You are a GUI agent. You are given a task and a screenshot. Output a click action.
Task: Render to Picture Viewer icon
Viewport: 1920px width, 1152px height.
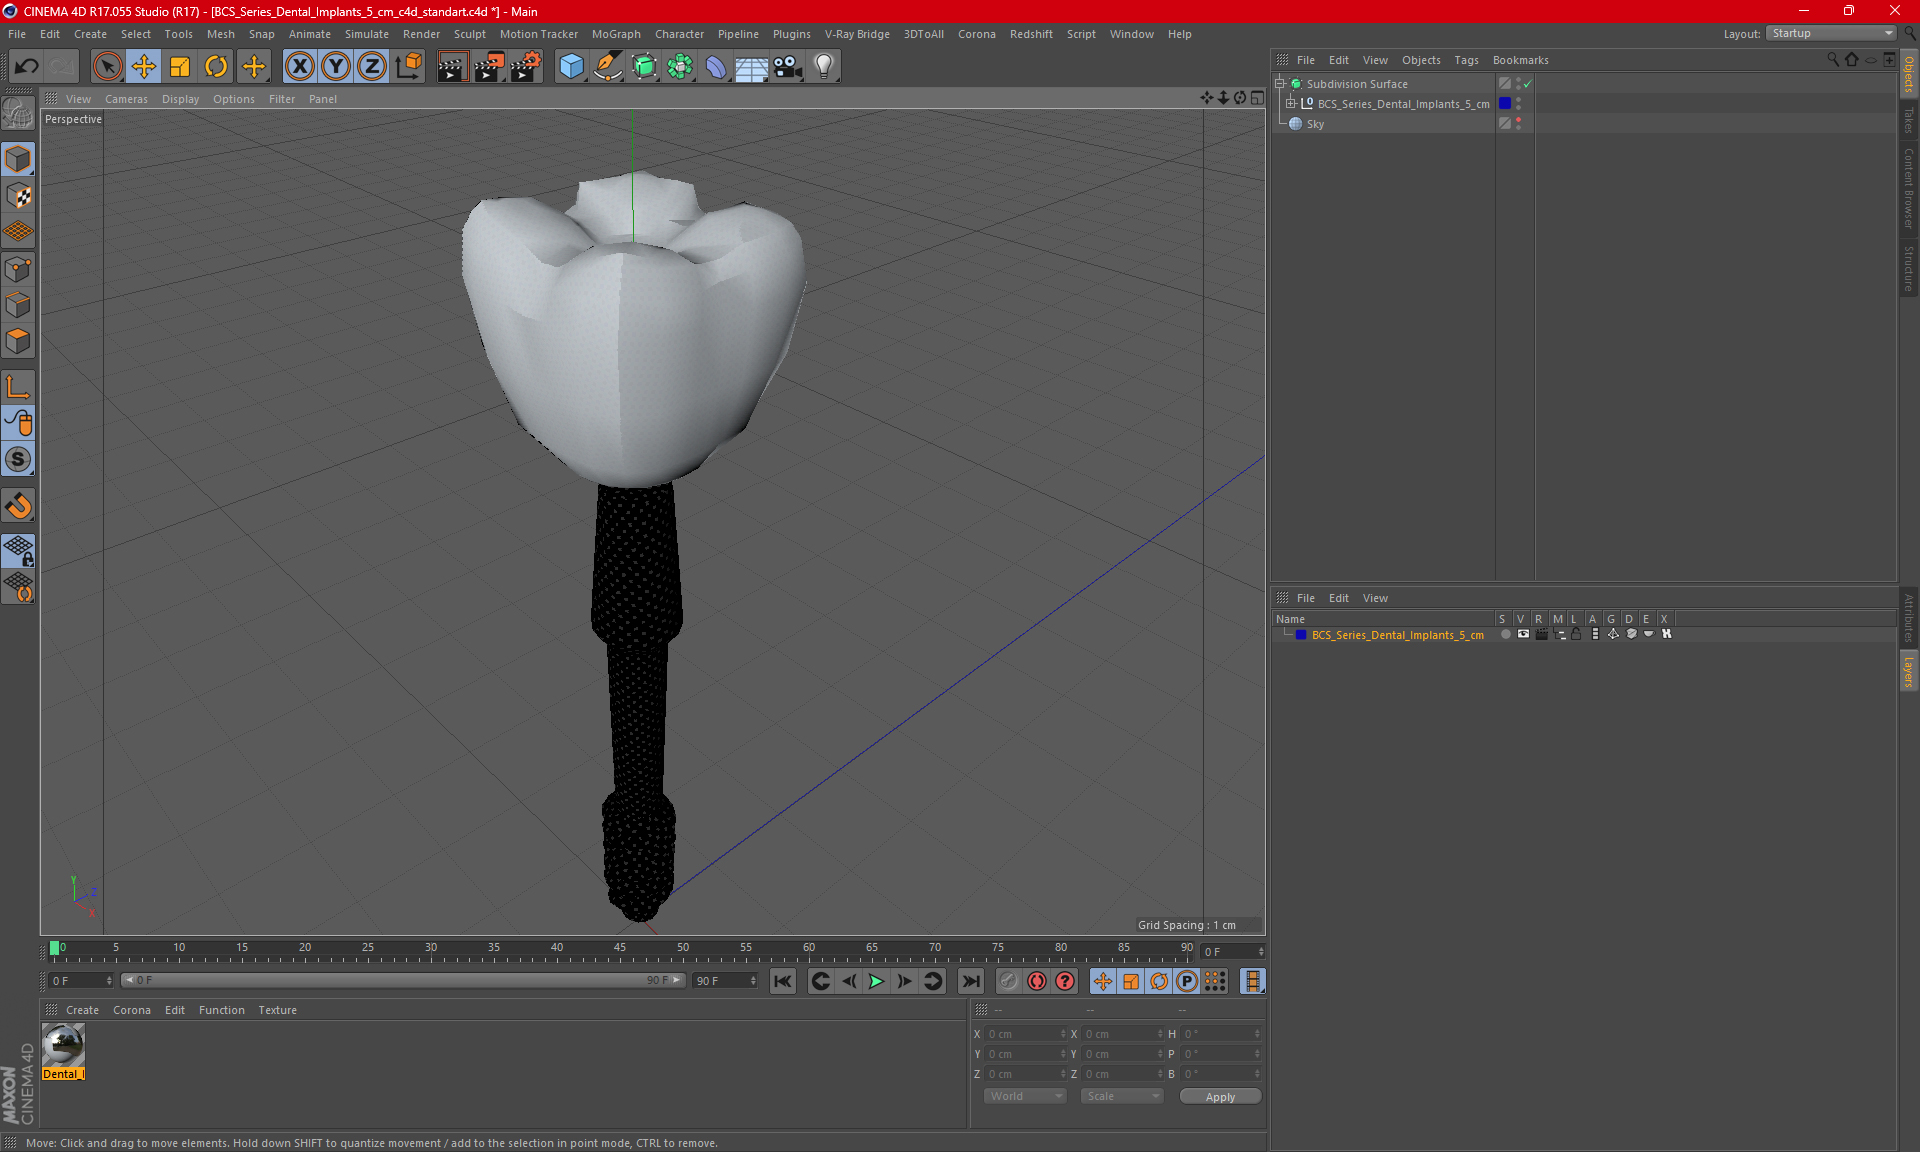tap(489, 66)
